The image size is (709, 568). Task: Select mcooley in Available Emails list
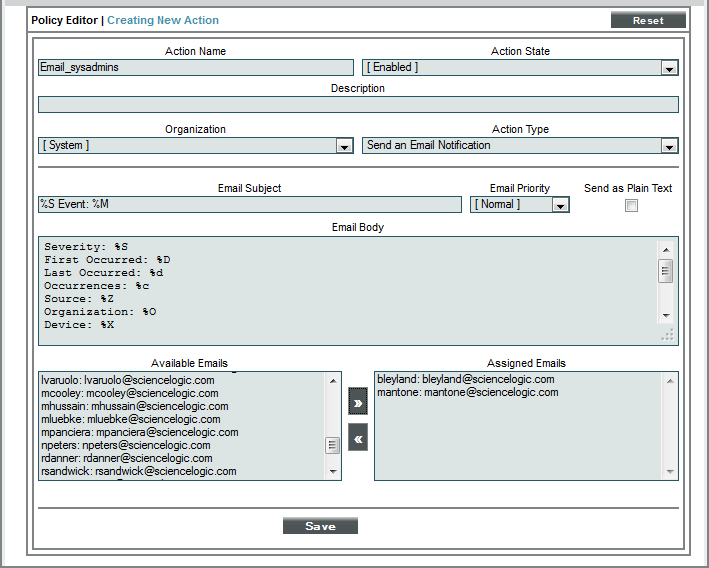click(129, 393)
